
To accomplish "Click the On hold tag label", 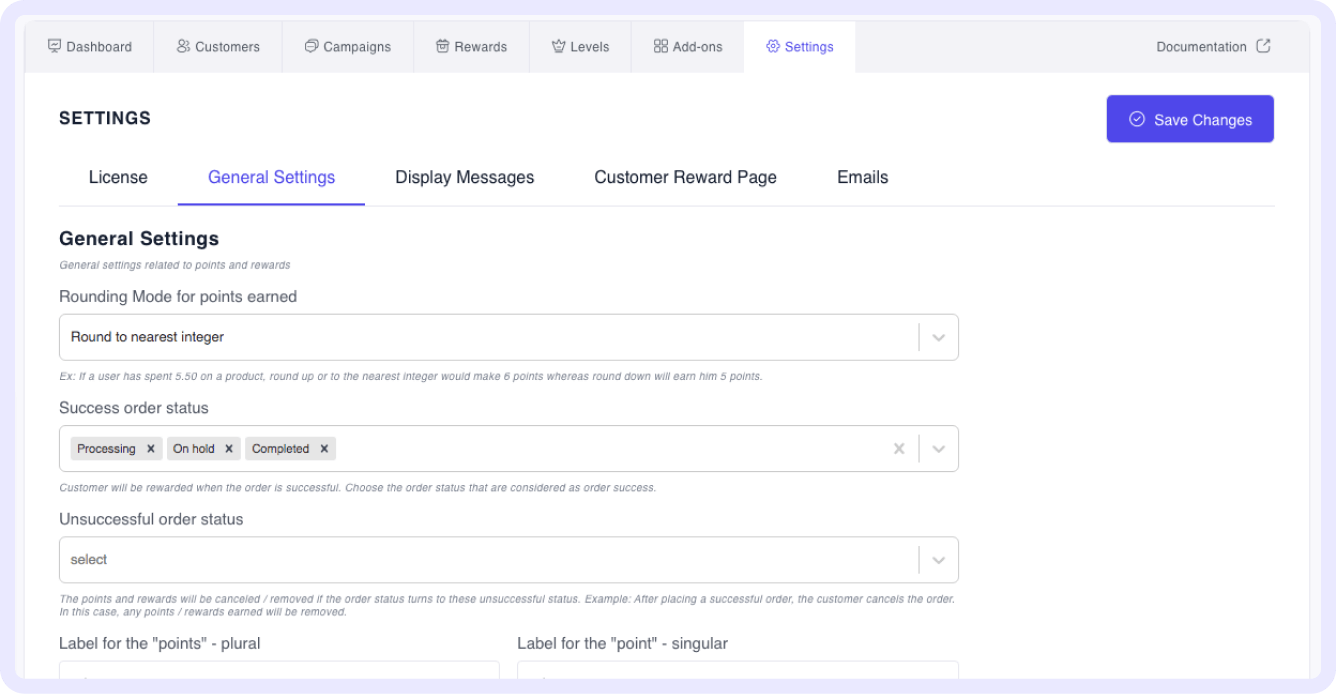I will pos(194,449).
